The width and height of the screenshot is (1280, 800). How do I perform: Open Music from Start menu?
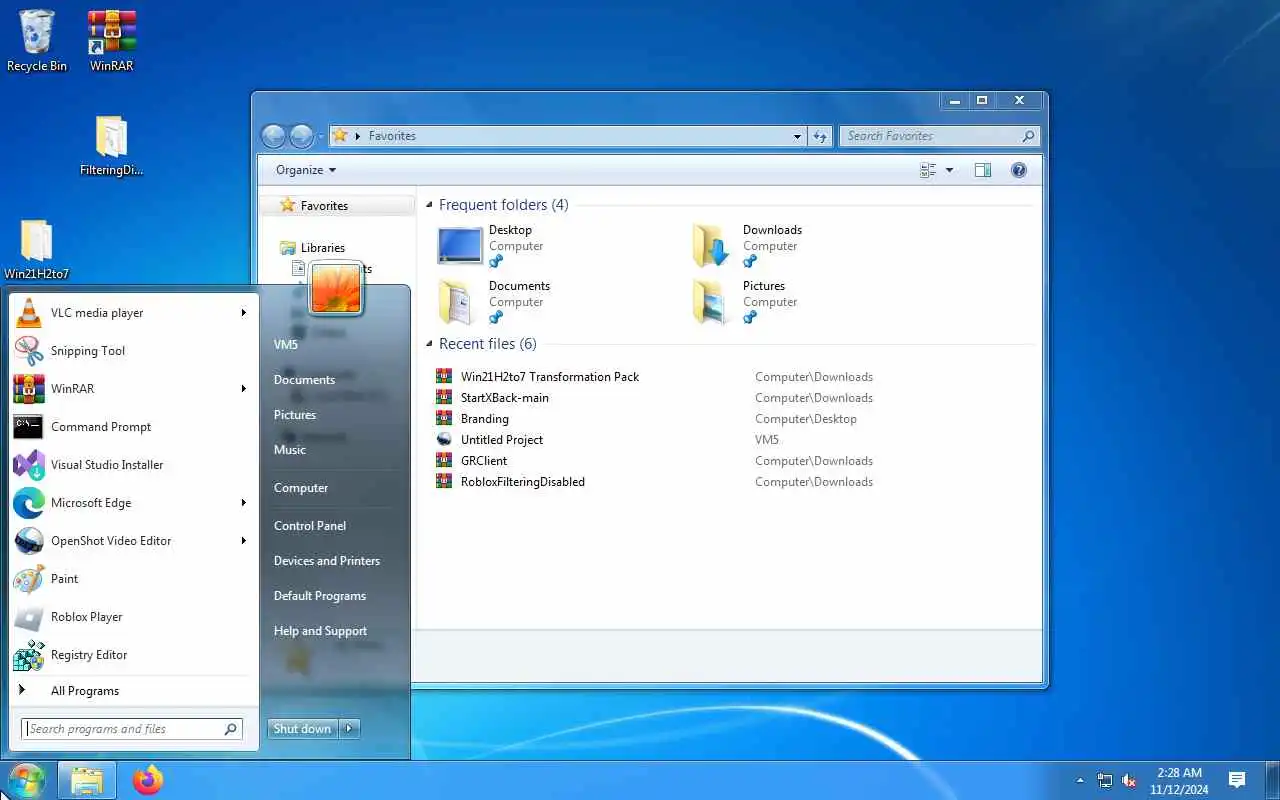click(290, 450)
